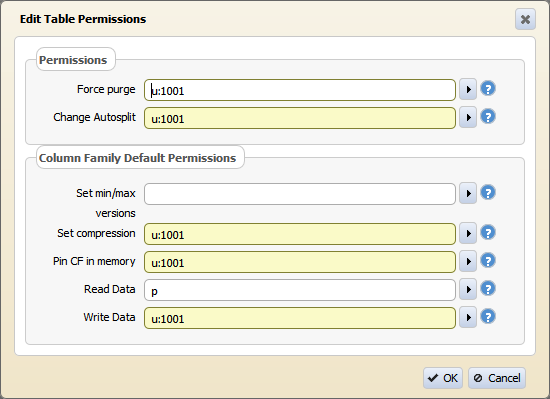
Task: View help for Pin CF in memory
Action: pyautogui.click(x=488, y=260)
